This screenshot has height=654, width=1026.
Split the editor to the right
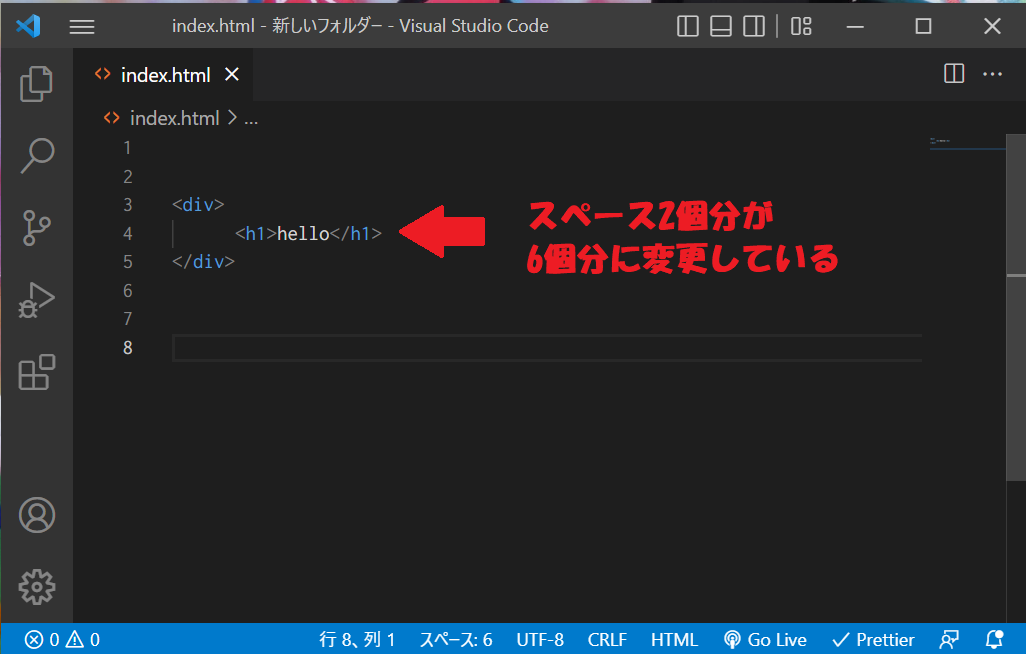pyautogui.click(x=954, y=73)
